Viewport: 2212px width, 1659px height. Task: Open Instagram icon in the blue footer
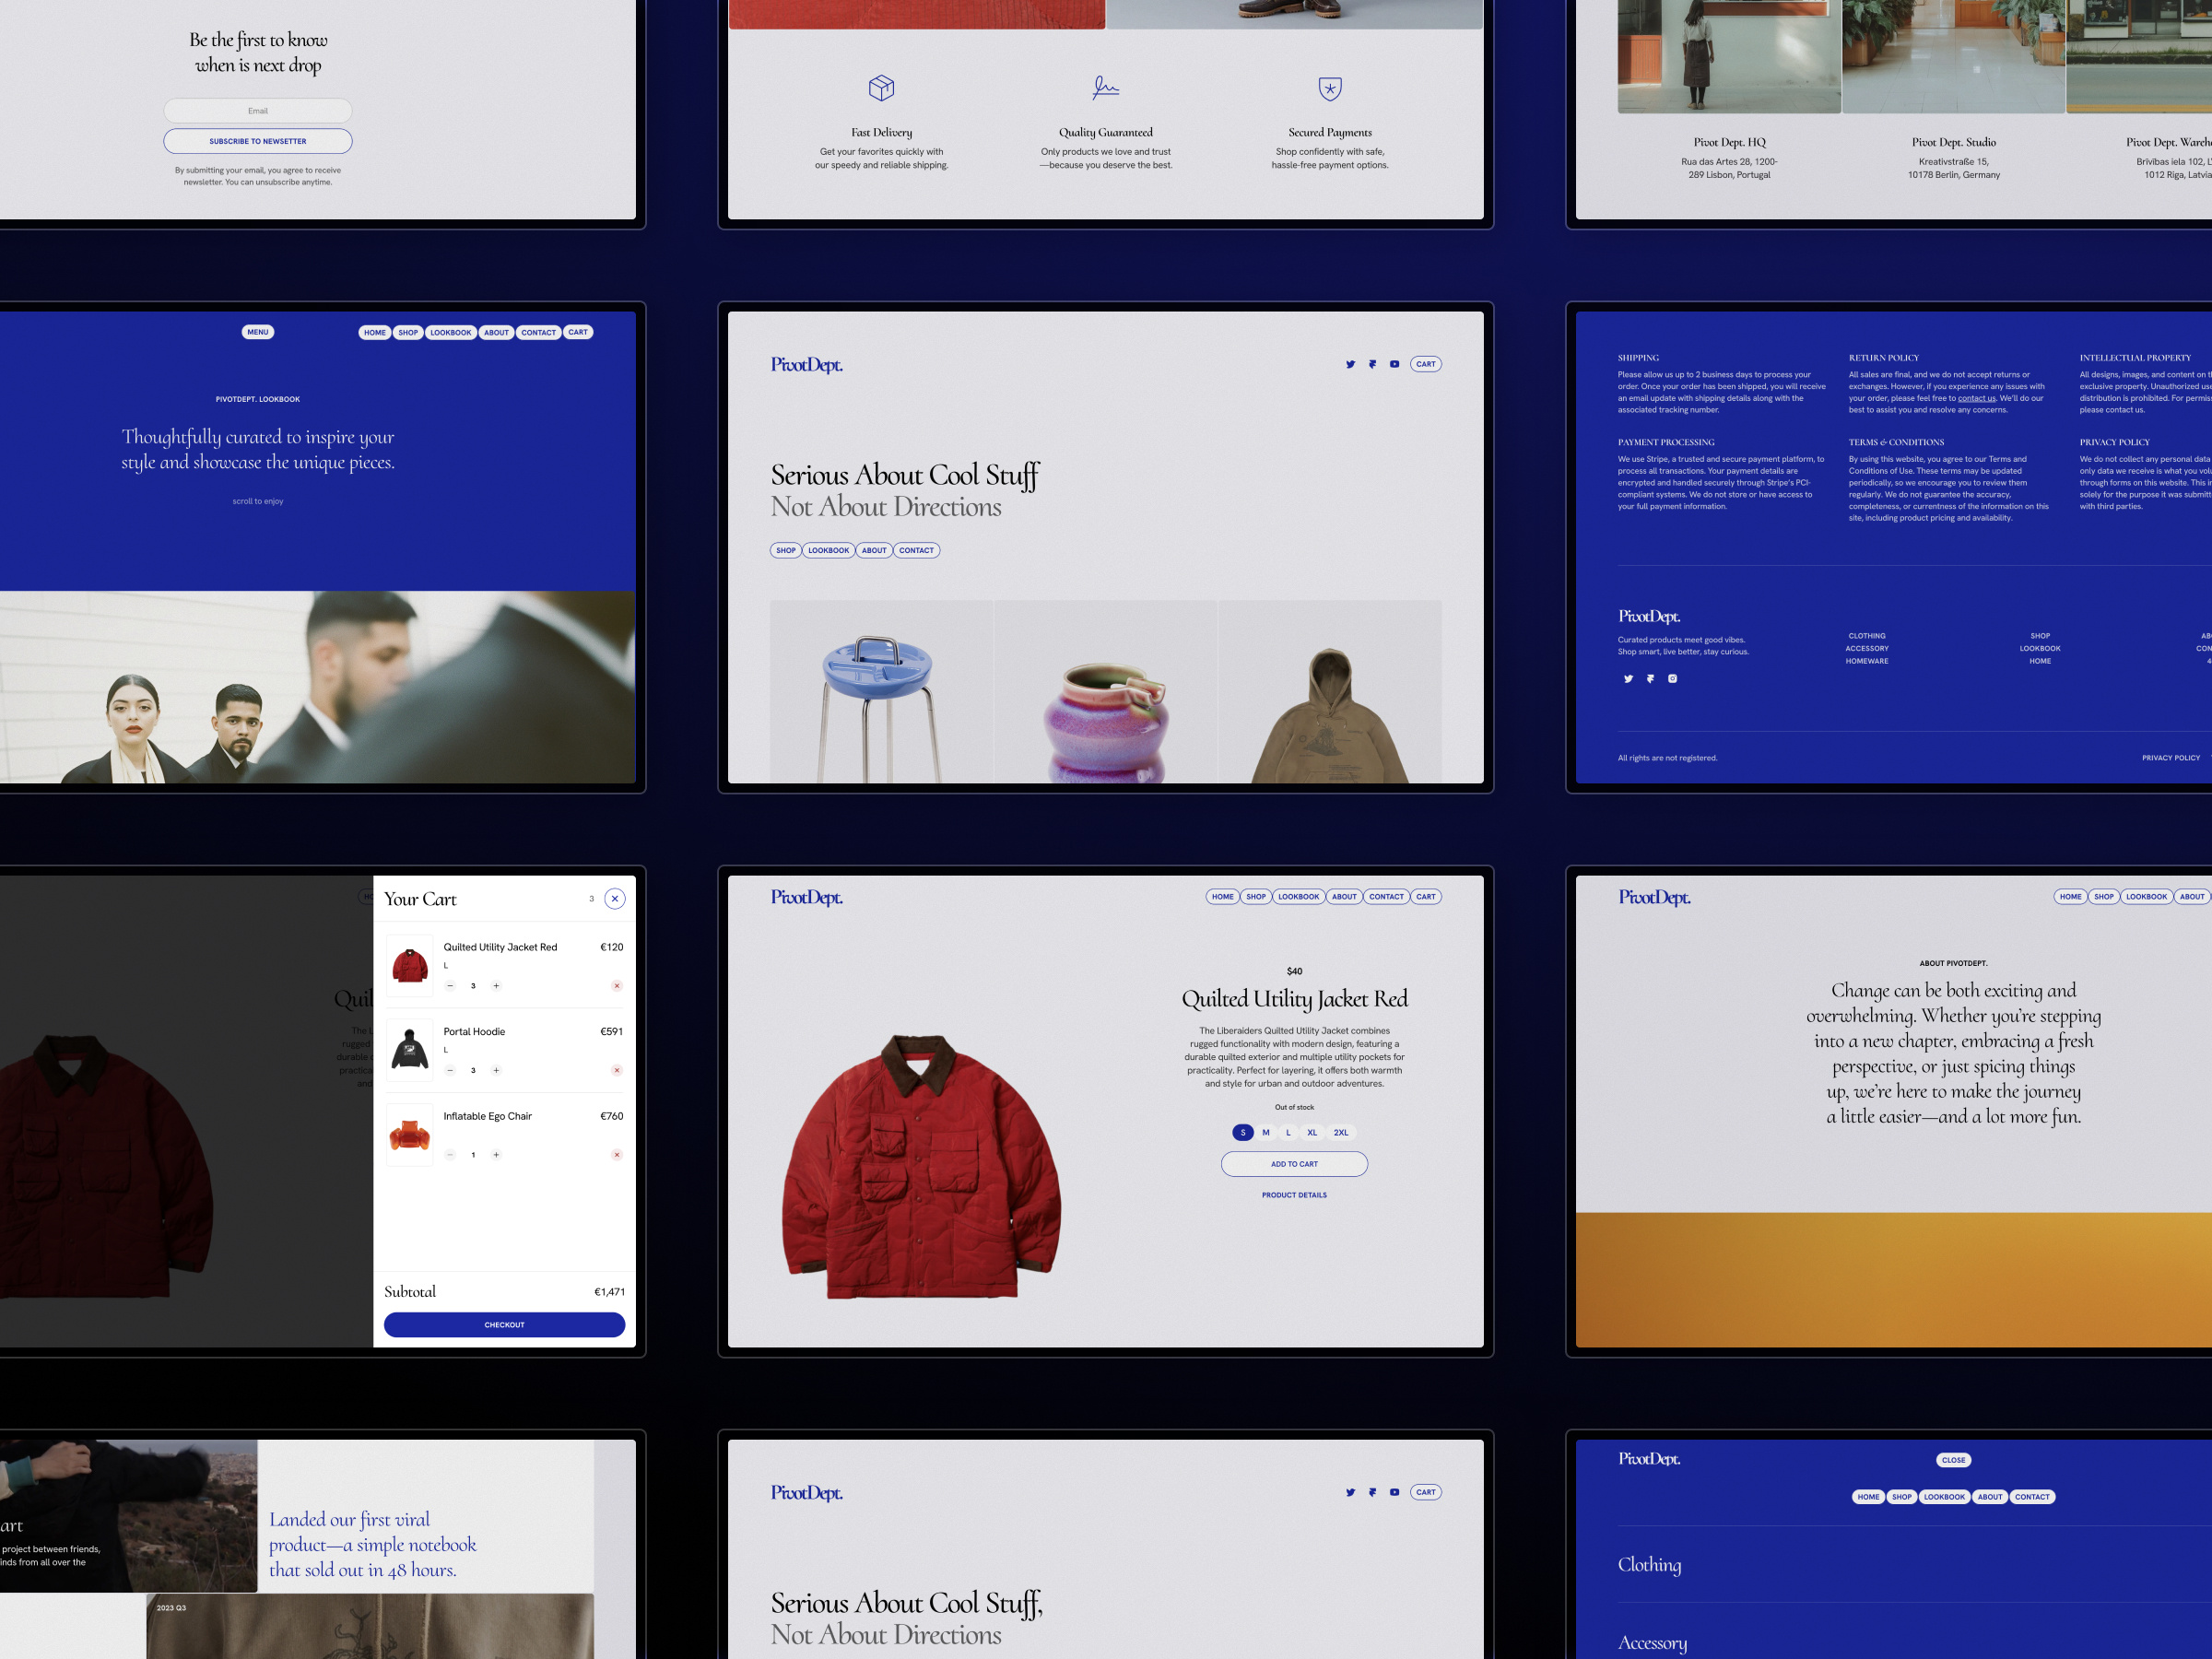coord(1673,679)
